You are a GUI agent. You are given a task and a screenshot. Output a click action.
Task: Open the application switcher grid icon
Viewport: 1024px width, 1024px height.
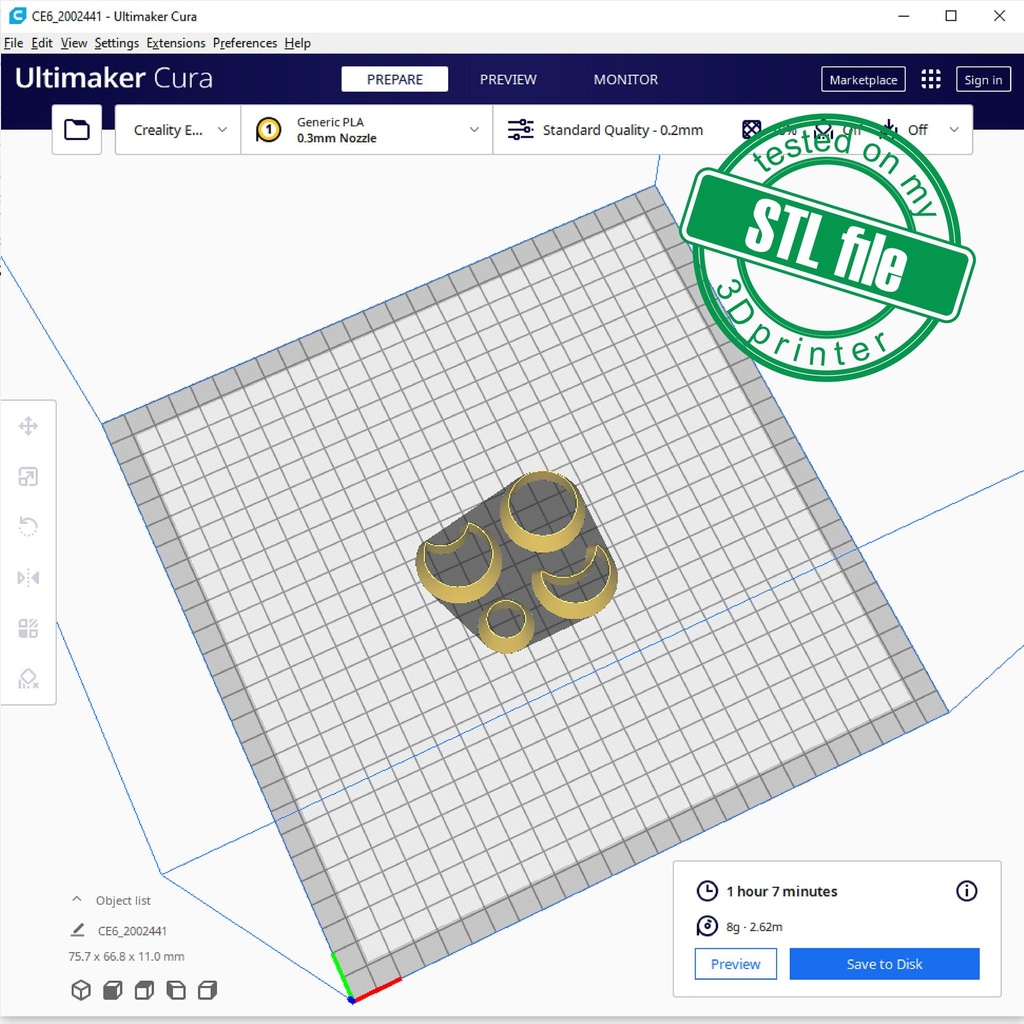click(931, 80)
